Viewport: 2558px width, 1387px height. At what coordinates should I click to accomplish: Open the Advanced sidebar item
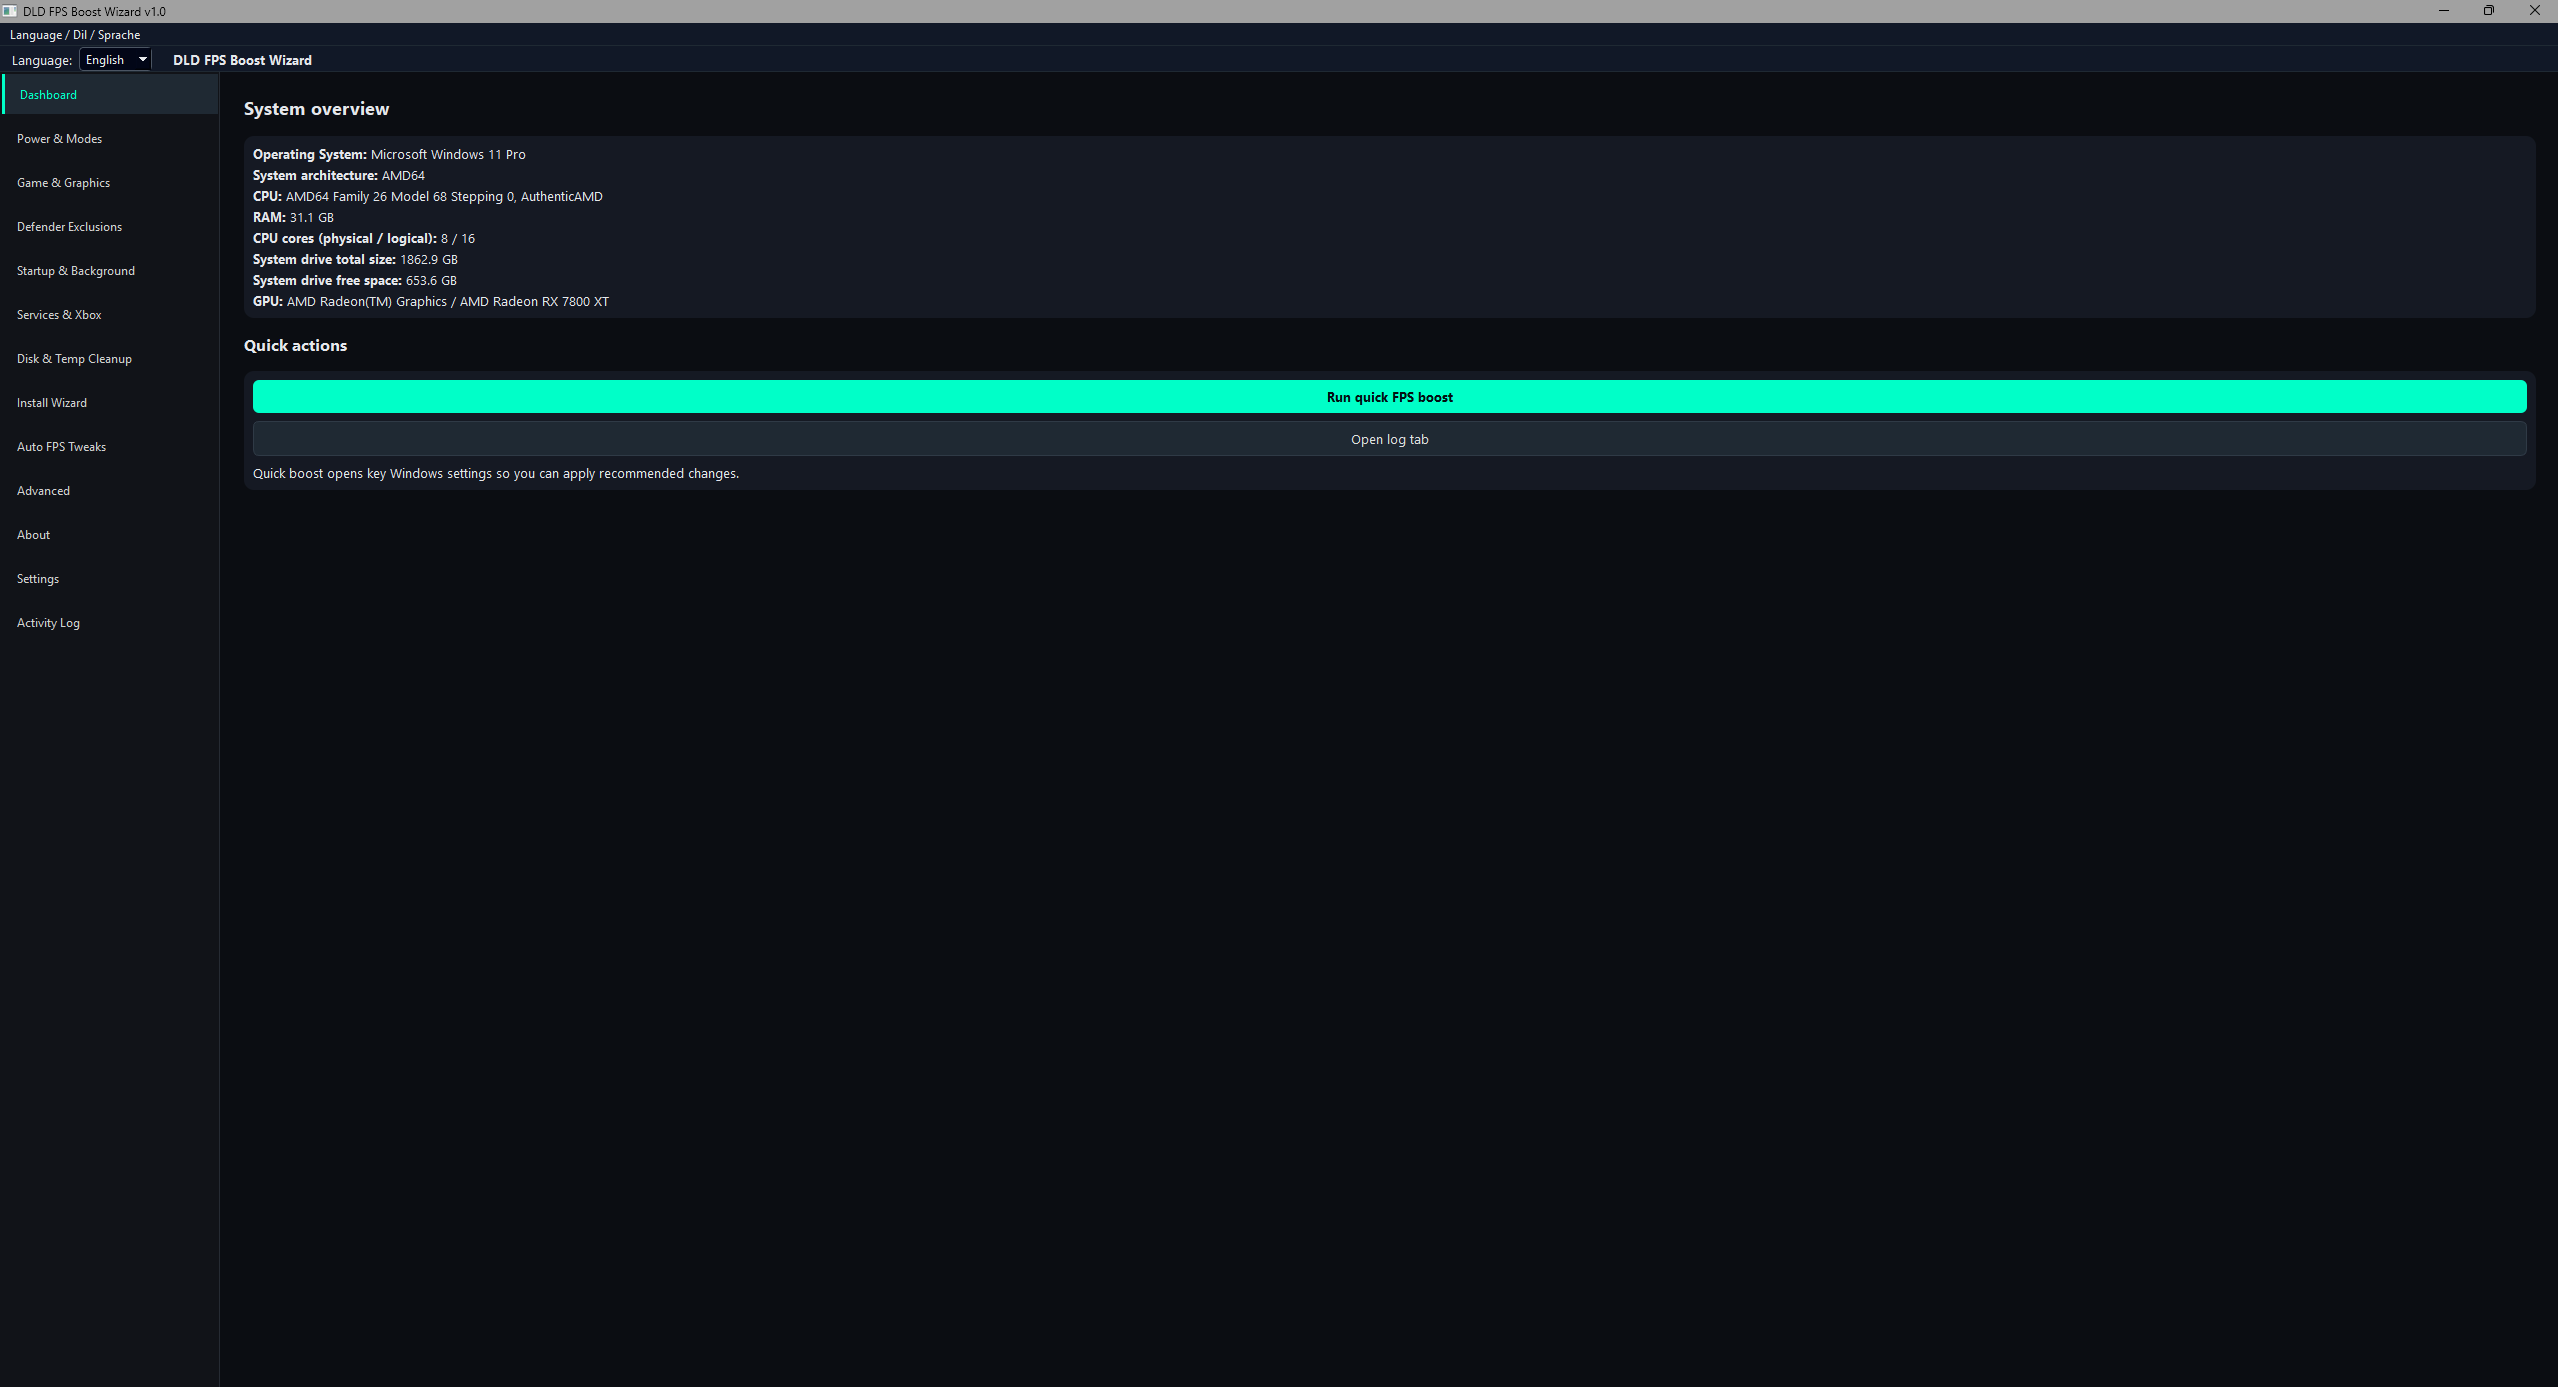43,491
